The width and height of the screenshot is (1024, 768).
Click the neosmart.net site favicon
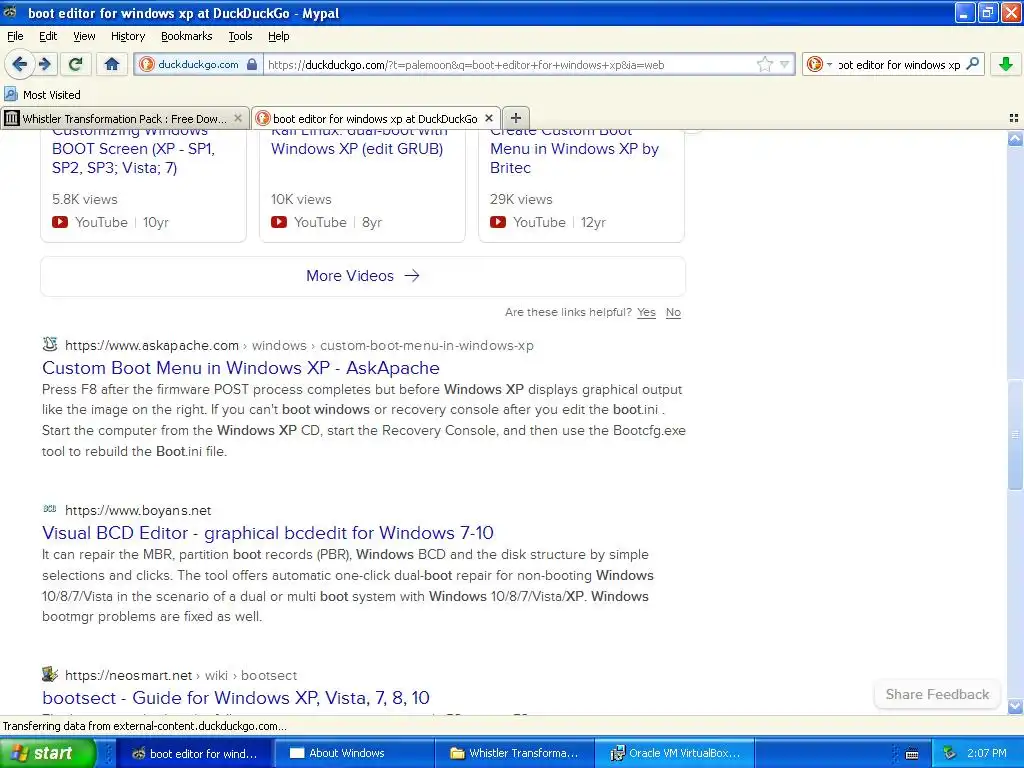pyautogui.click(x=50, y=674)
